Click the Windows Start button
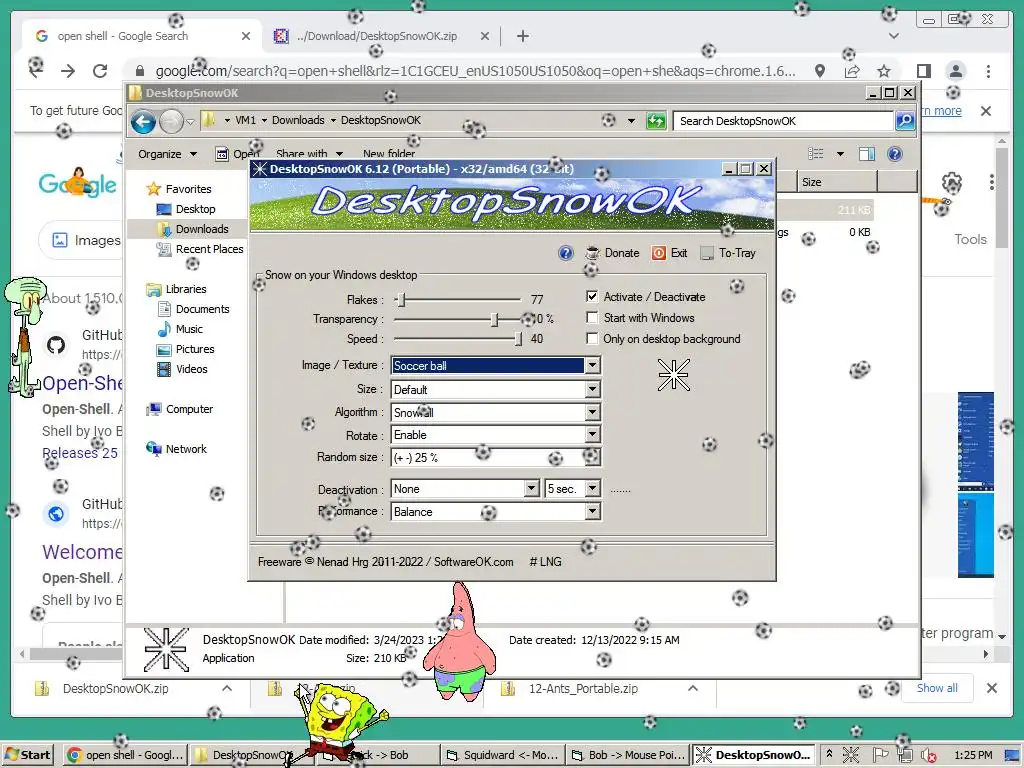The image size is (1024, 768). pyautogui.click(x=29, y=755)
